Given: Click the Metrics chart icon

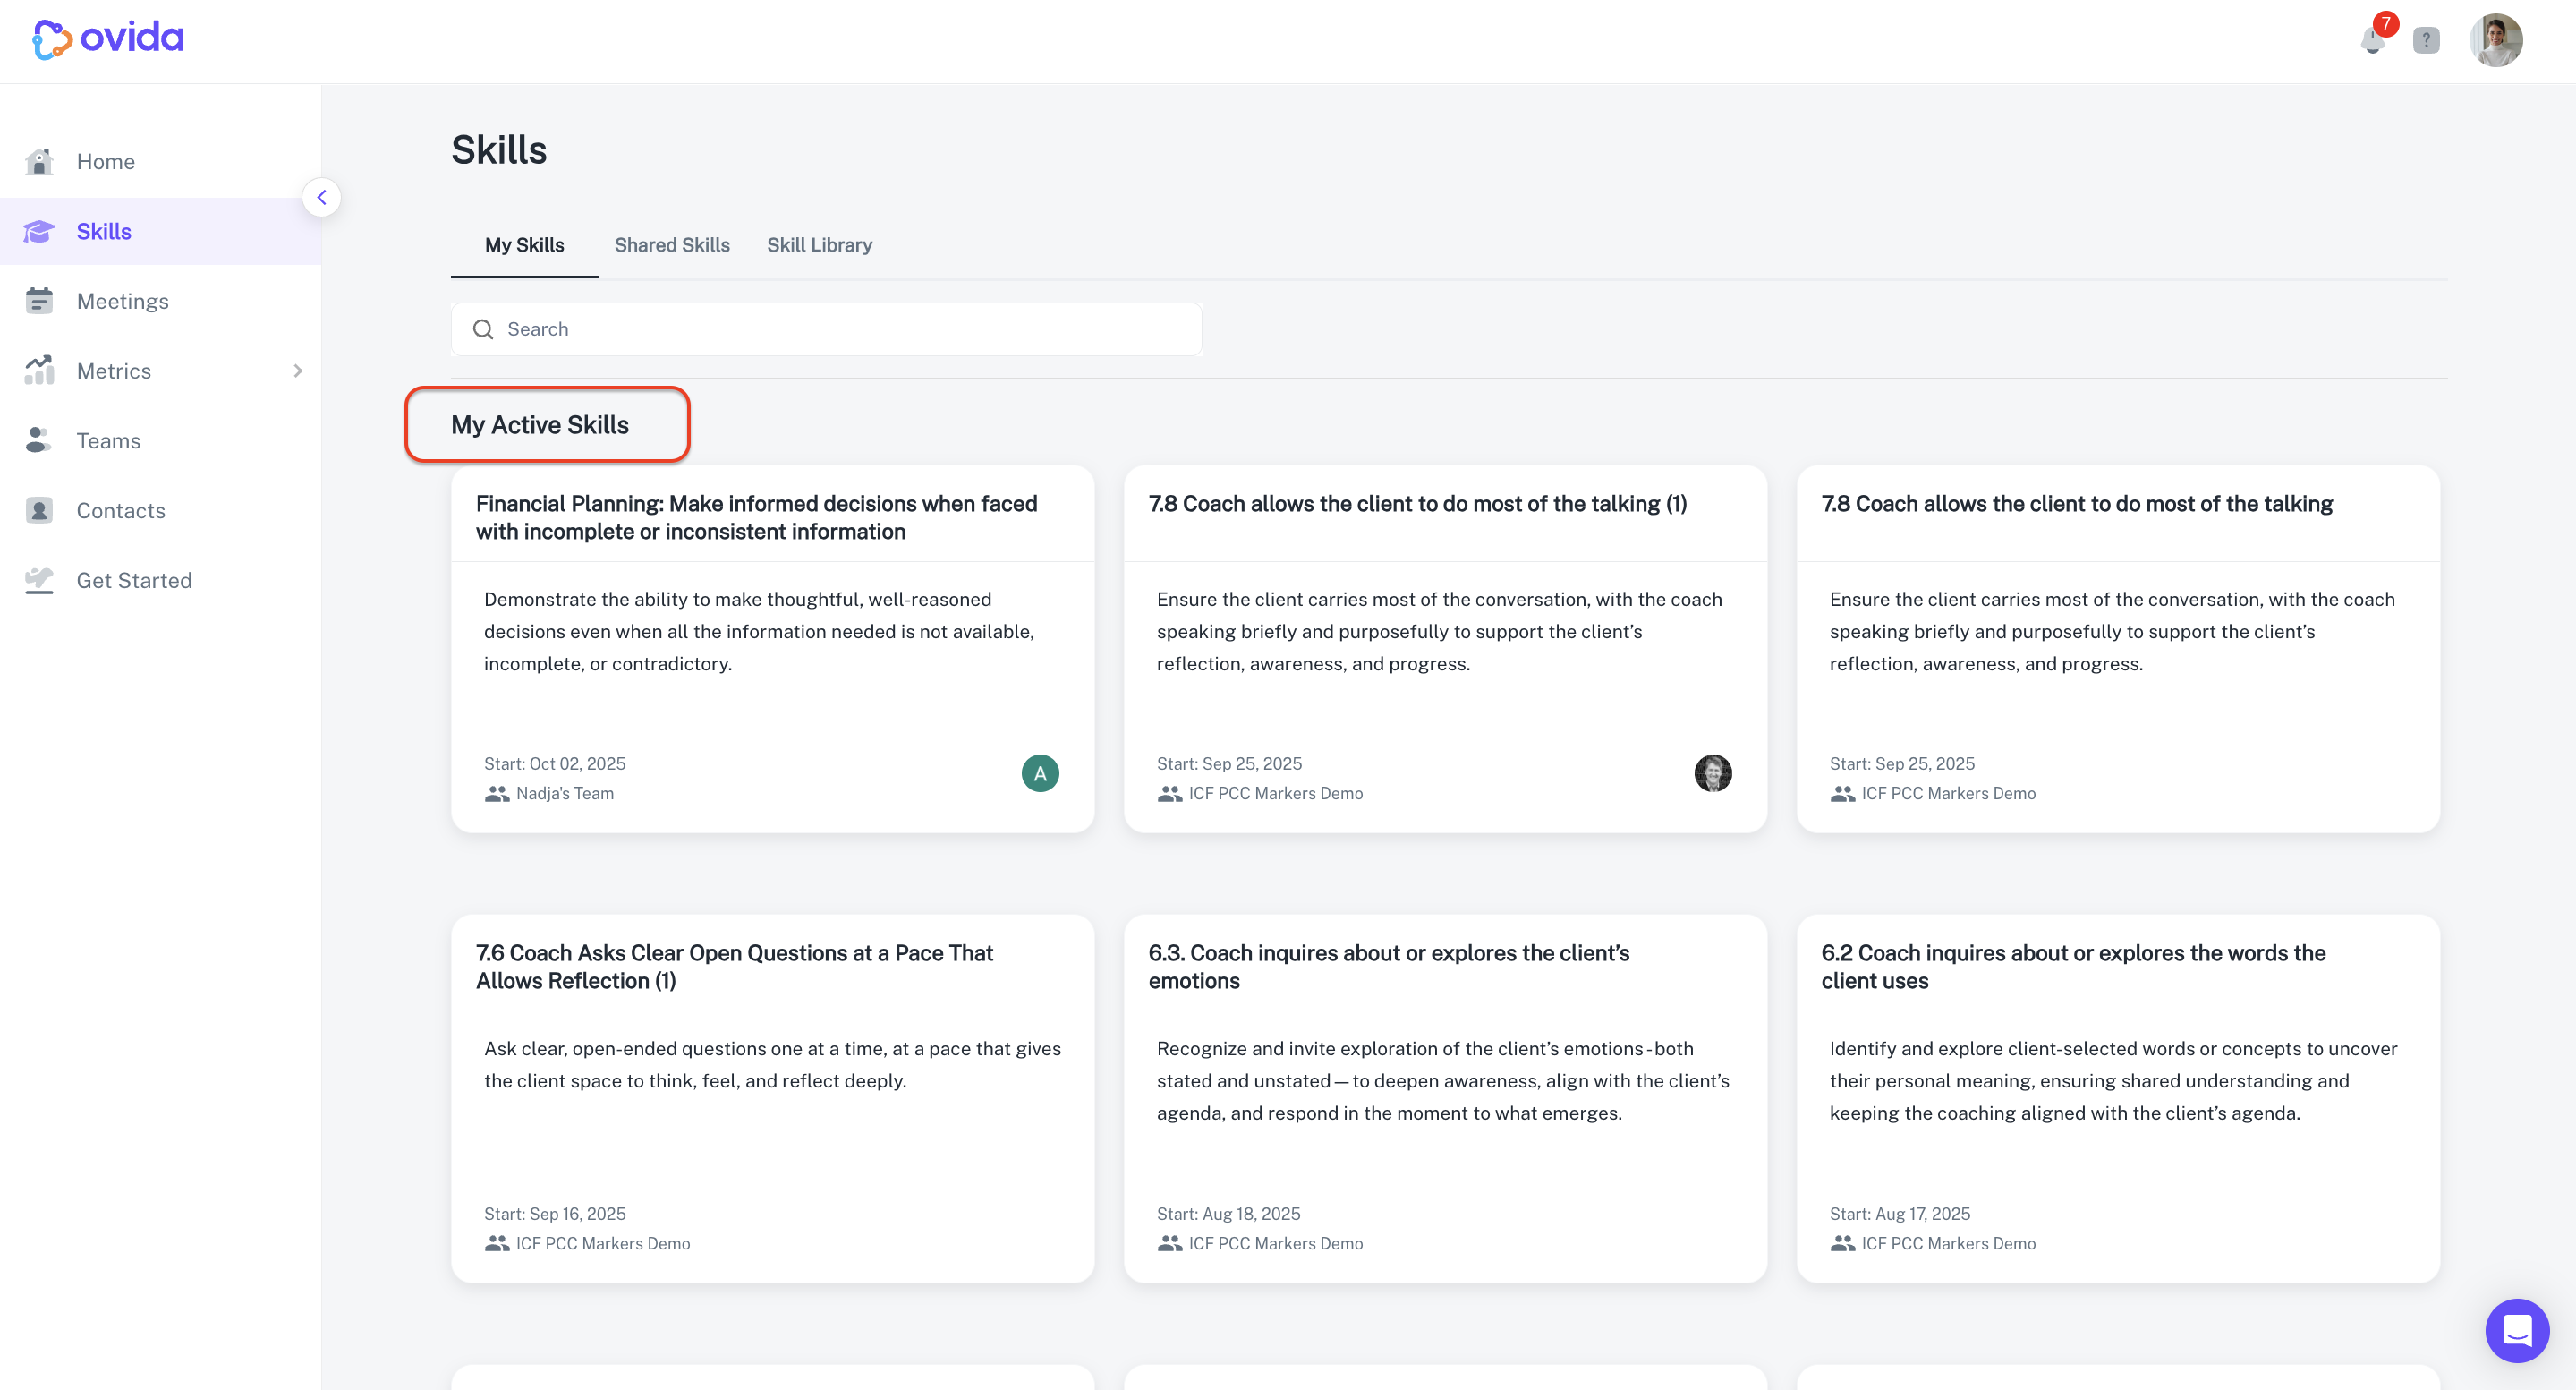Looking at the screenshot, I should (39, 370).
